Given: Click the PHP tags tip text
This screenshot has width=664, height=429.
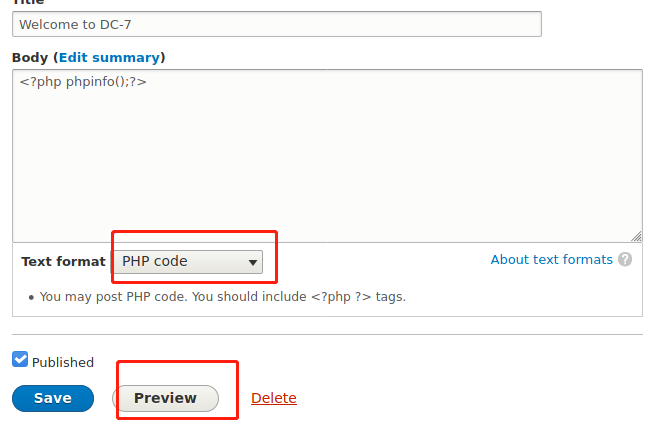Looking at the screenshot, I should 223,297.
